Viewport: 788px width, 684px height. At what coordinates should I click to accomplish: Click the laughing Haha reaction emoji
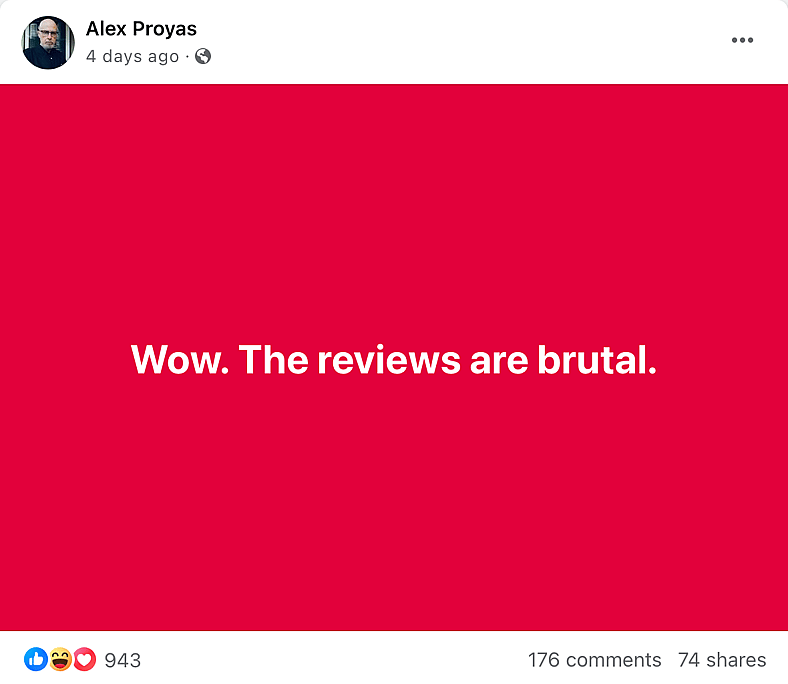click(60, 659)
